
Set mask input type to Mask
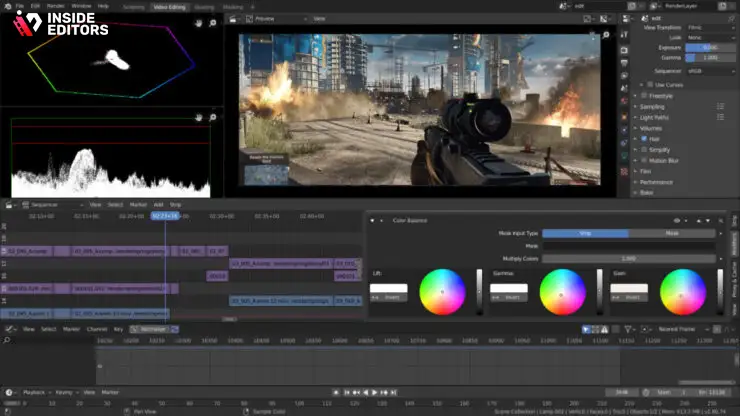(x=672, y=233)
